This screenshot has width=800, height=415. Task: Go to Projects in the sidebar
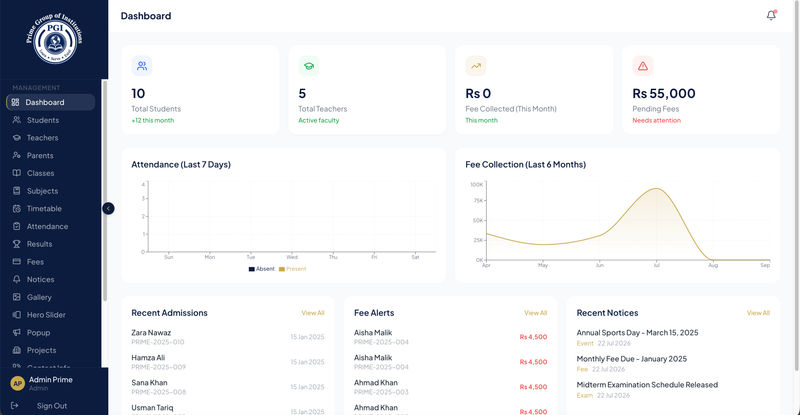coord(51,350)
